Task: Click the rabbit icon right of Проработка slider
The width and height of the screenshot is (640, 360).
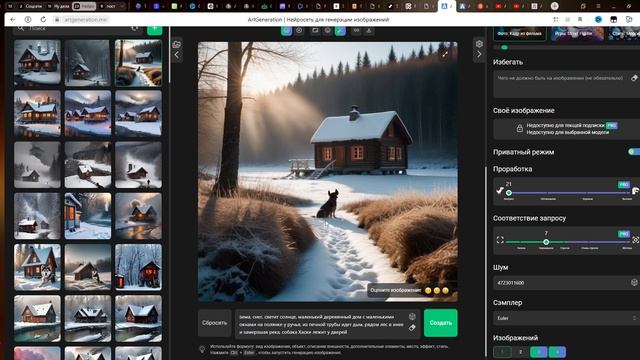Action: point(636,191)
